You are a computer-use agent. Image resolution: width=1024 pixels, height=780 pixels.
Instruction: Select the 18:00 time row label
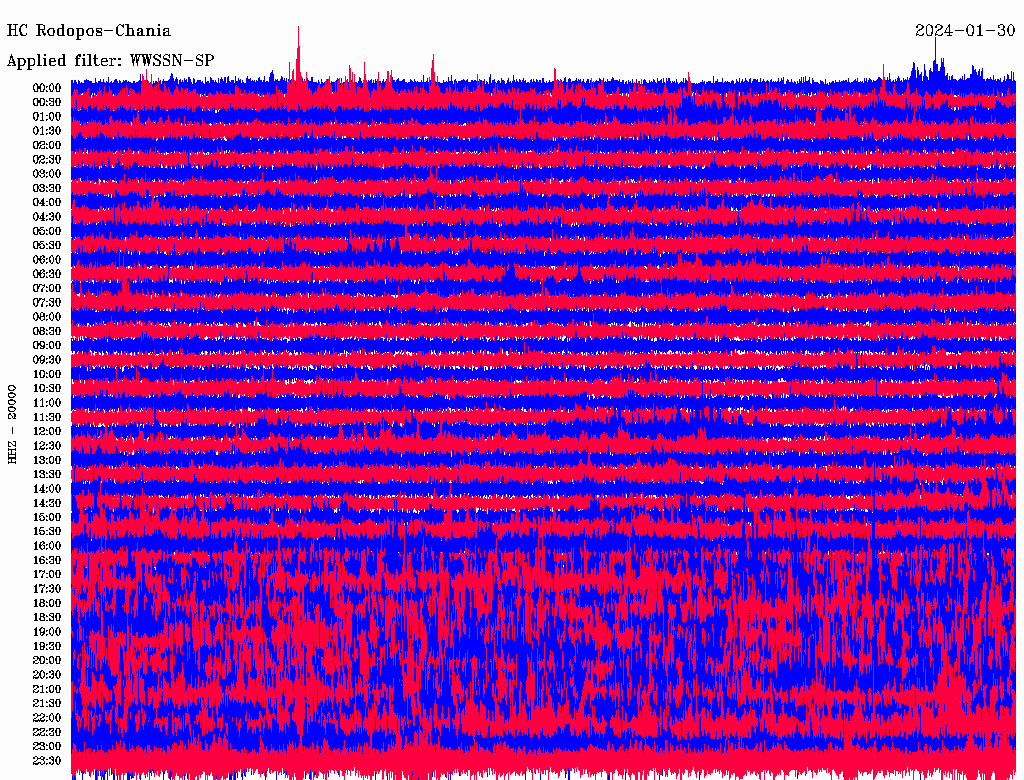coord(47,603)
